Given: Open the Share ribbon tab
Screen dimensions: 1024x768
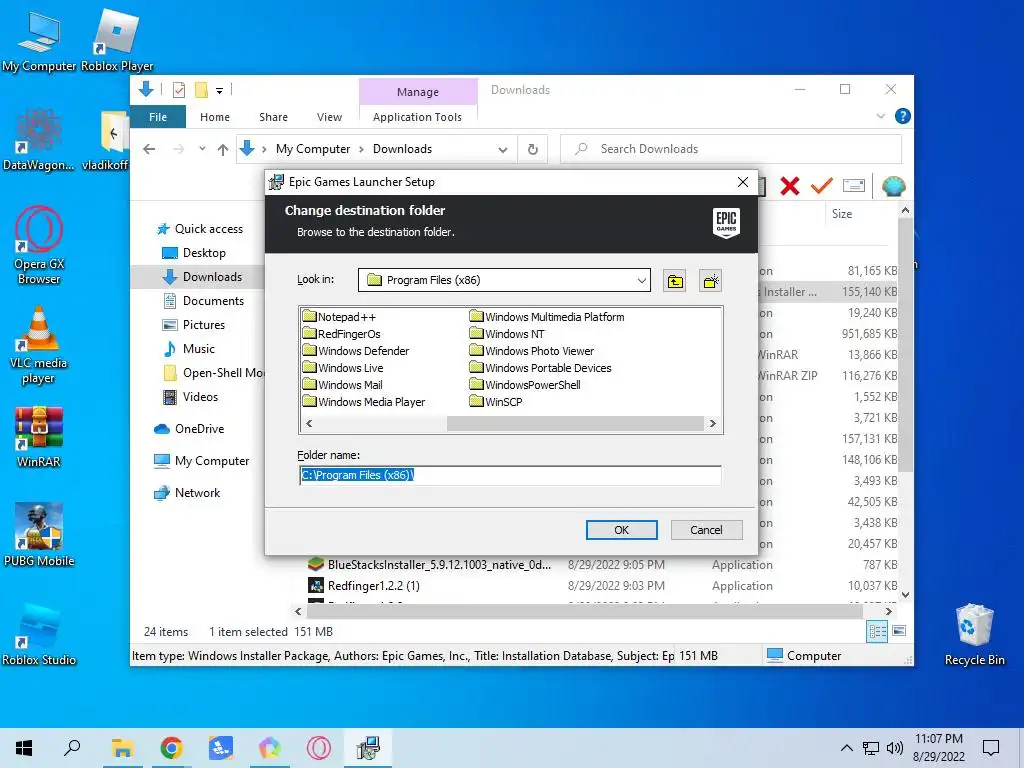Looking at the screenshot, I should coord(273,117).
